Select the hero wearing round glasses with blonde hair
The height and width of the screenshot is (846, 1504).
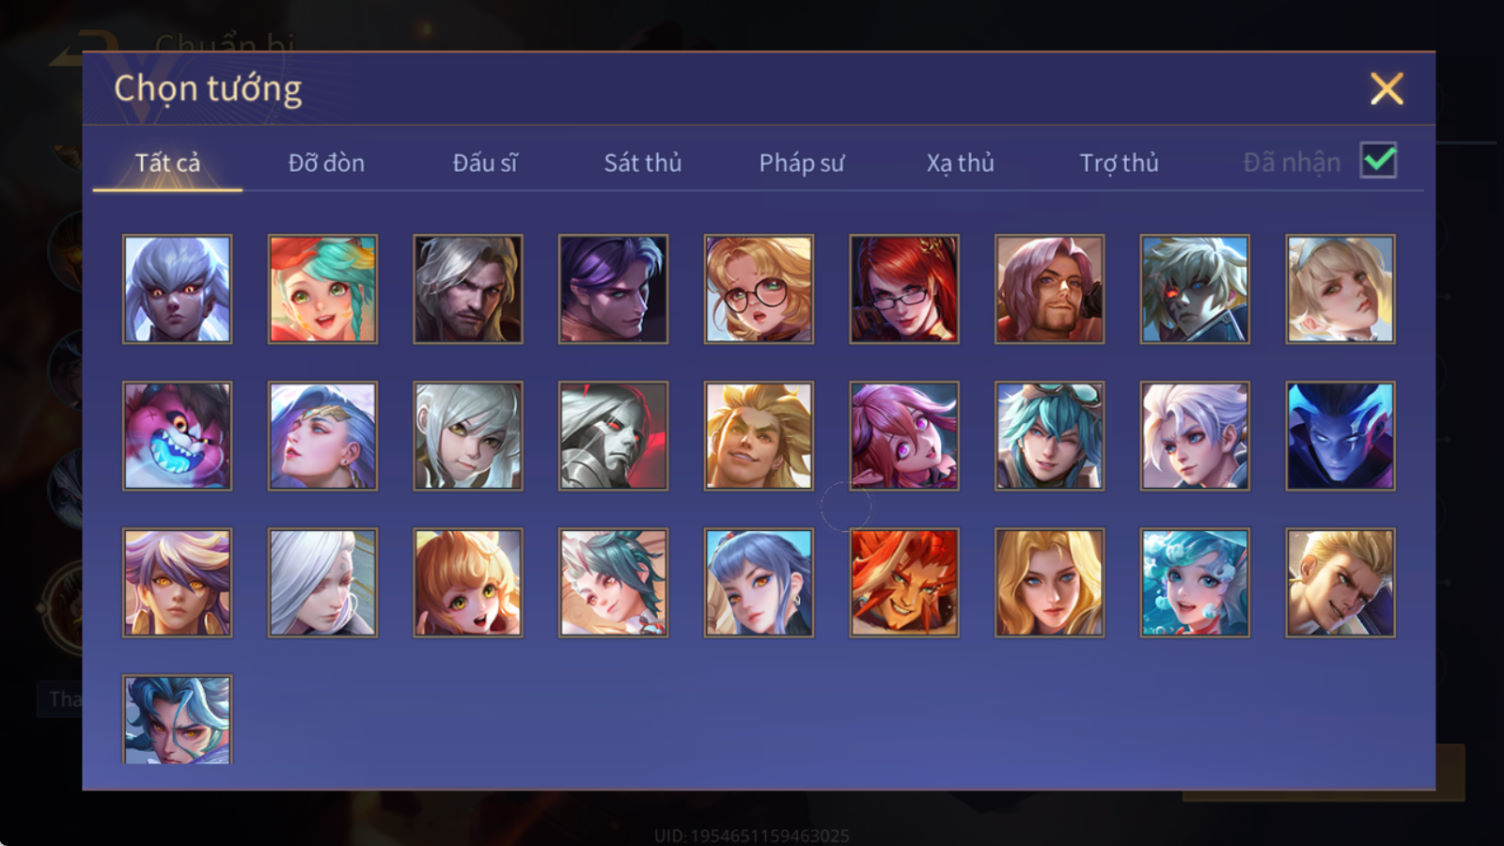tap(759, 289)
